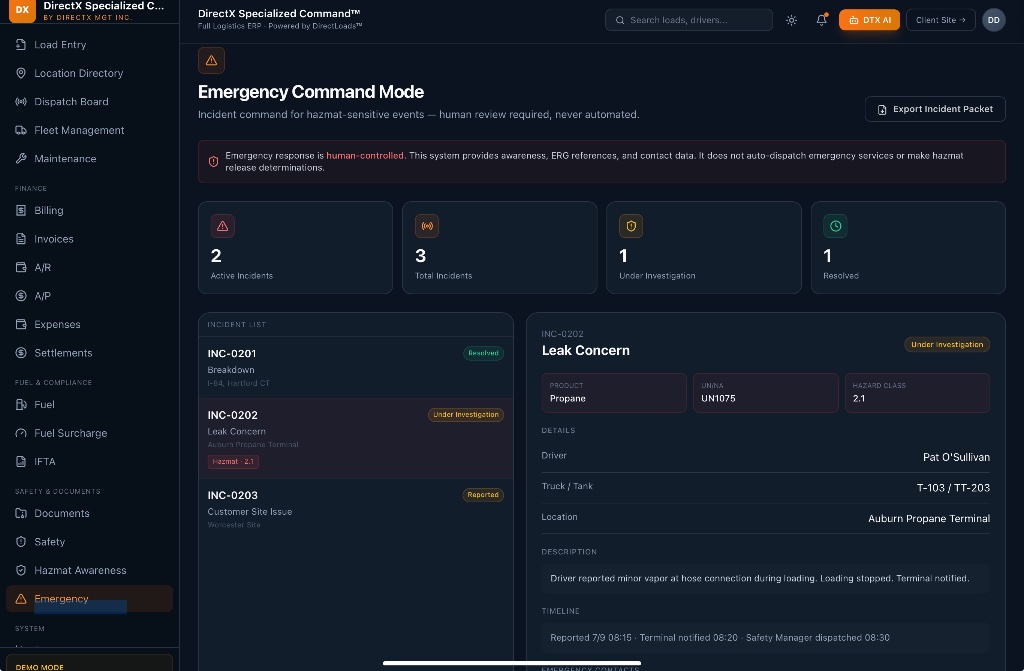Click the UN1075 value
The image size is (1024, 671).
pos(718,399)
